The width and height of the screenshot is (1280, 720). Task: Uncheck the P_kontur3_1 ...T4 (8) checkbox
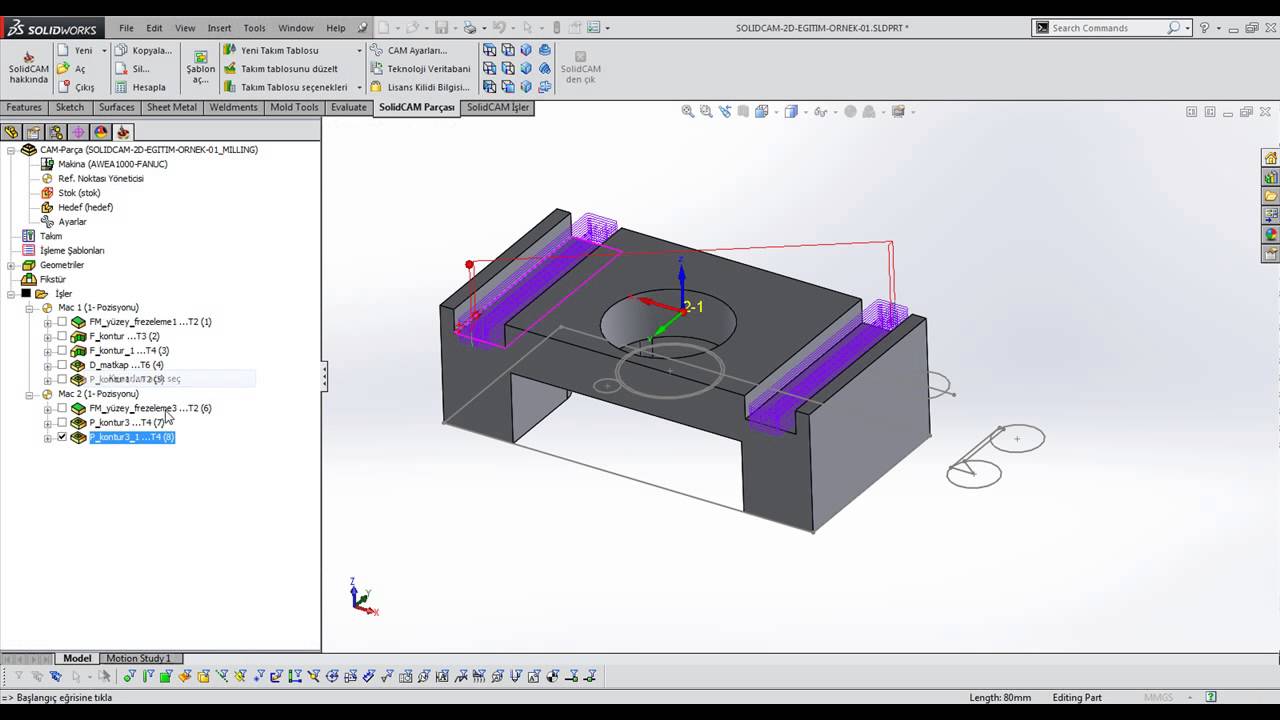tap(62, 437)
